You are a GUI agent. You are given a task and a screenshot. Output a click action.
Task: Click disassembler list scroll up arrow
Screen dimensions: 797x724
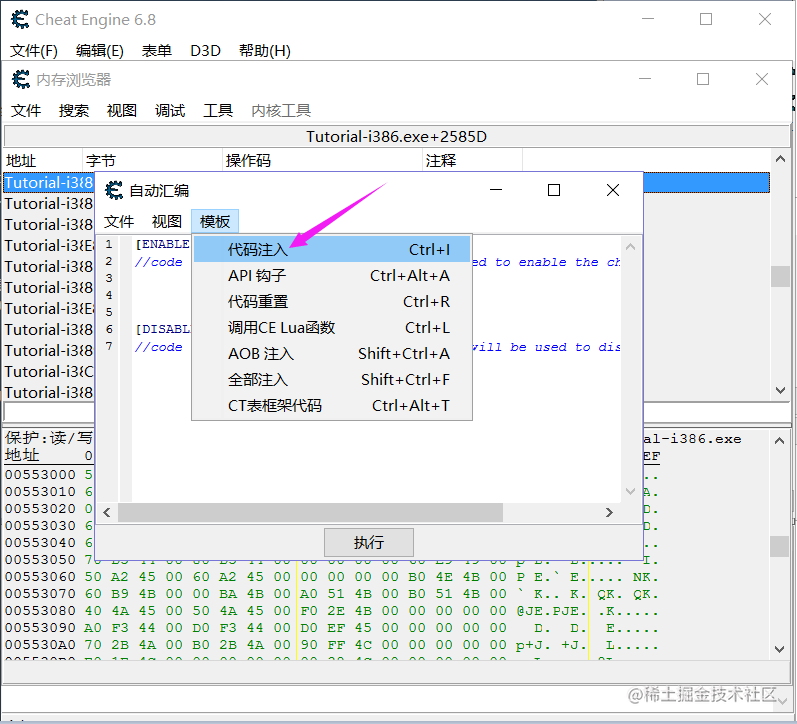pyautogui.click(x=780, y=159)
